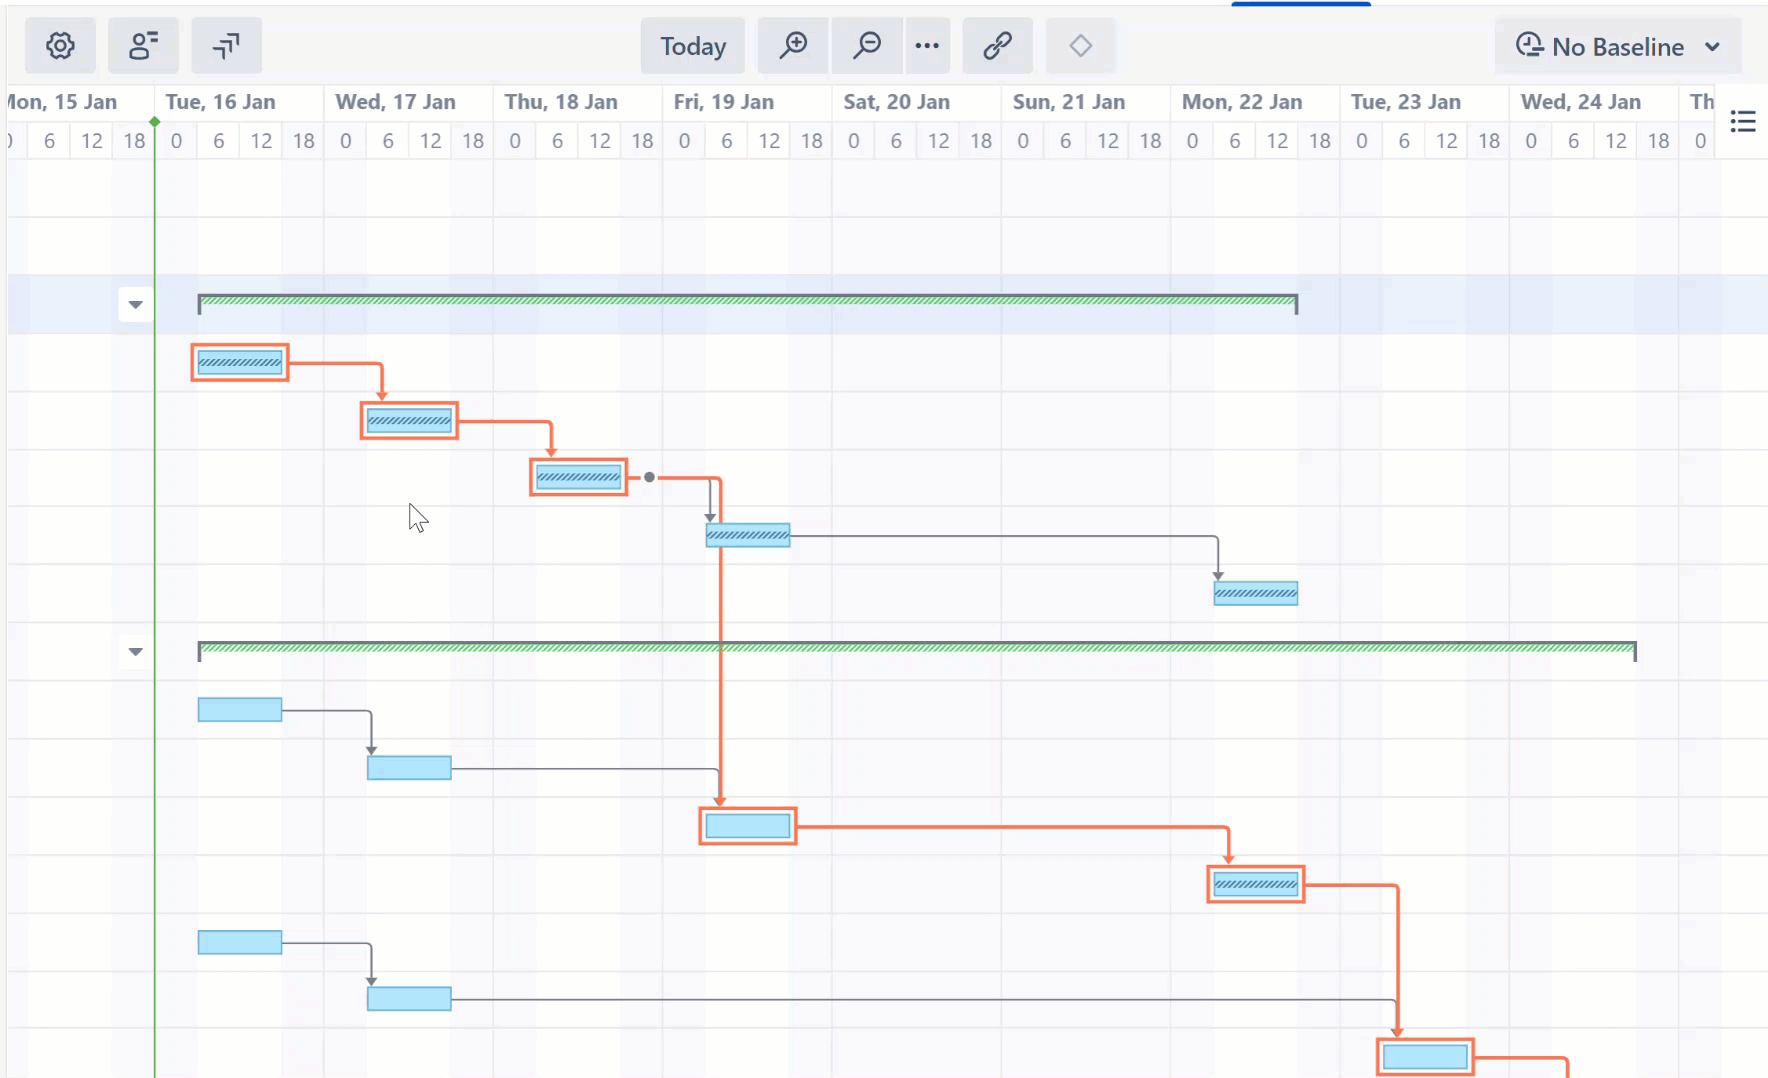Activate the dependency link tool
This screenshot has width=1768, height=1078.
[x=997, y=45]
